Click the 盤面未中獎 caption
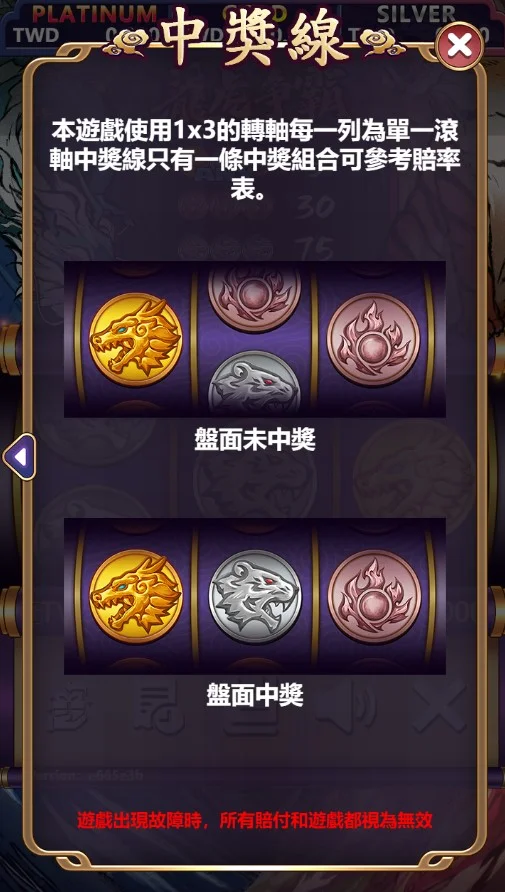The width and height of the screenshot is (505, 892). [x=255, y=441]
